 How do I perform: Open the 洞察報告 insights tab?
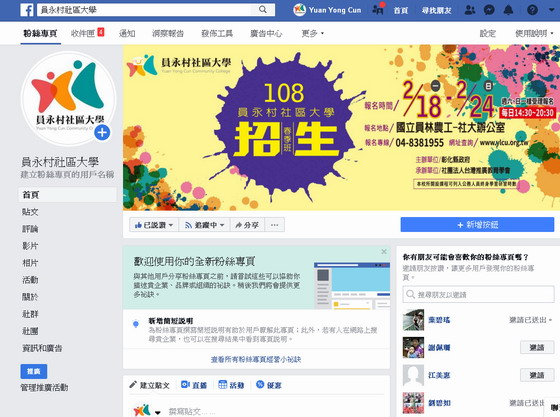168,33
